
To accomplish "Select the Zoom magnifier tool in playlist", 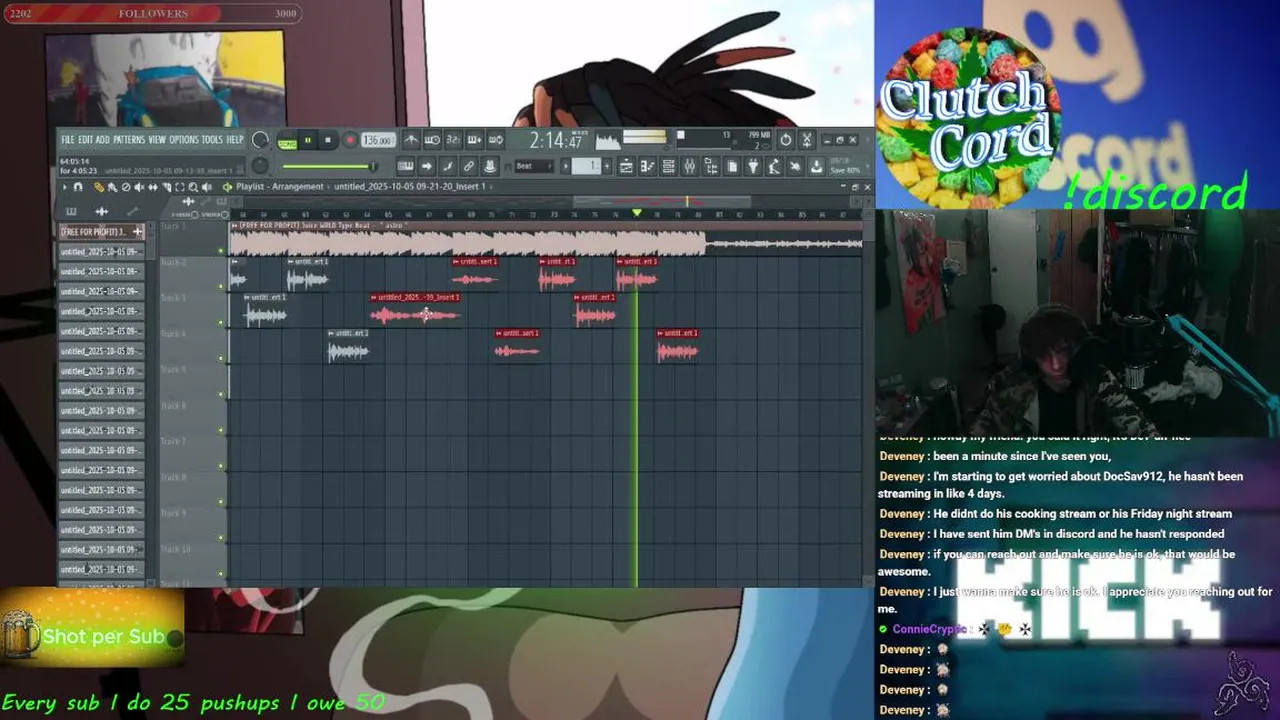I will click(193, 187).
